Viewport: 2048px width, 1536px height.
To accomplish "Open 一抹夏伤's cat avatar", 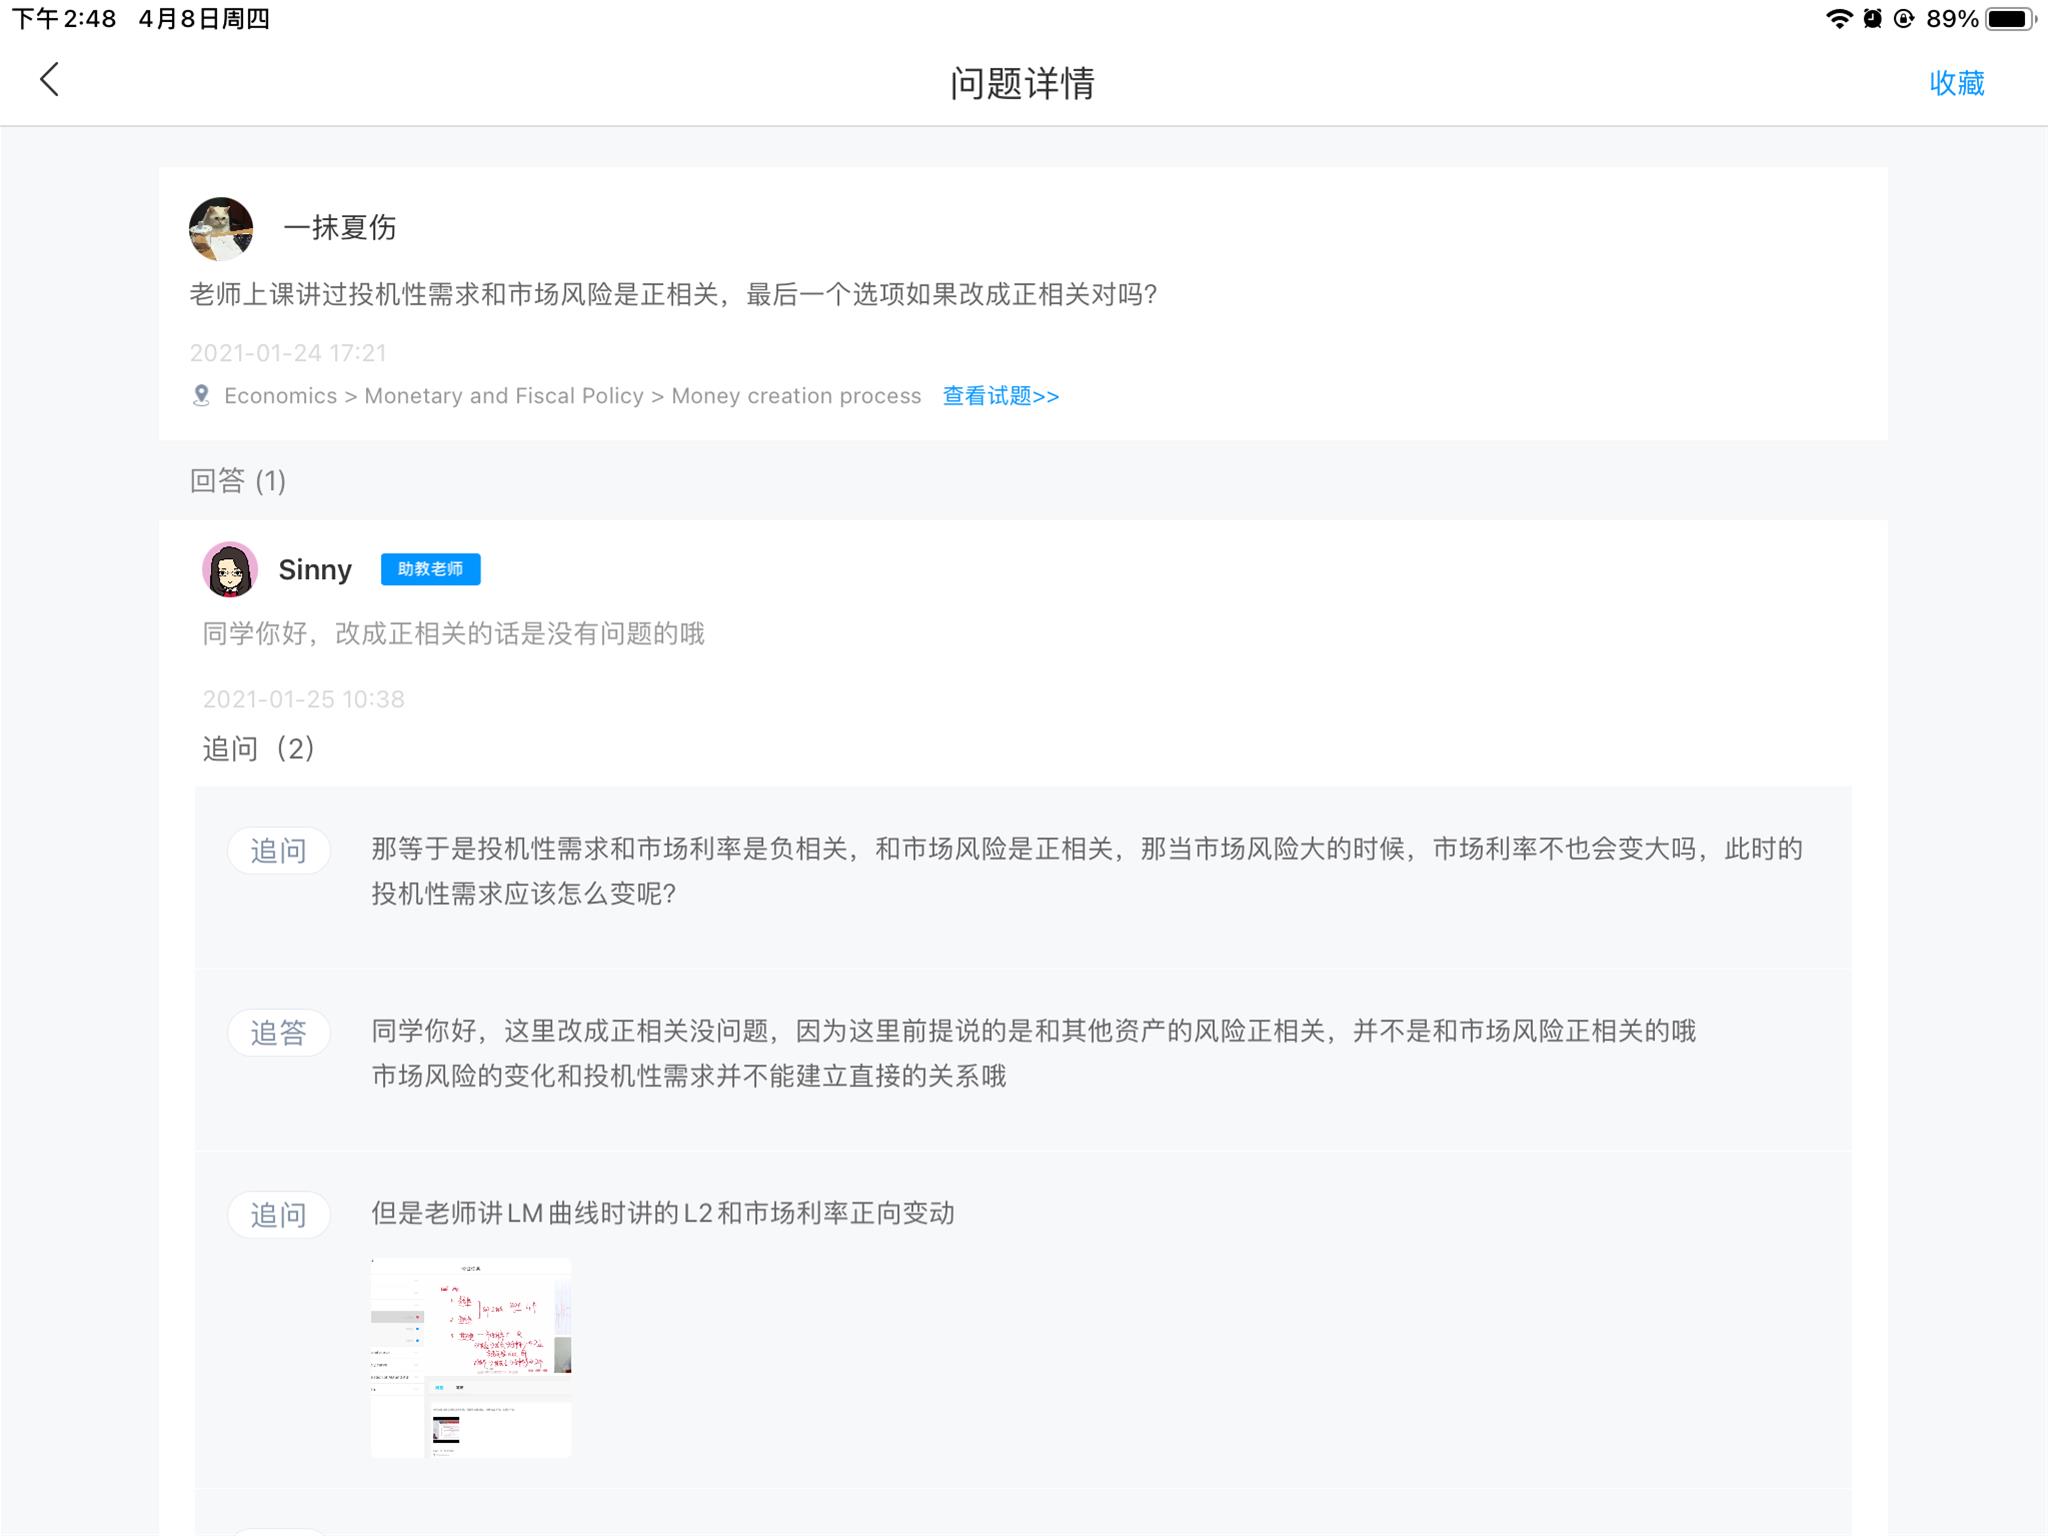I will [x=221, y=229].
